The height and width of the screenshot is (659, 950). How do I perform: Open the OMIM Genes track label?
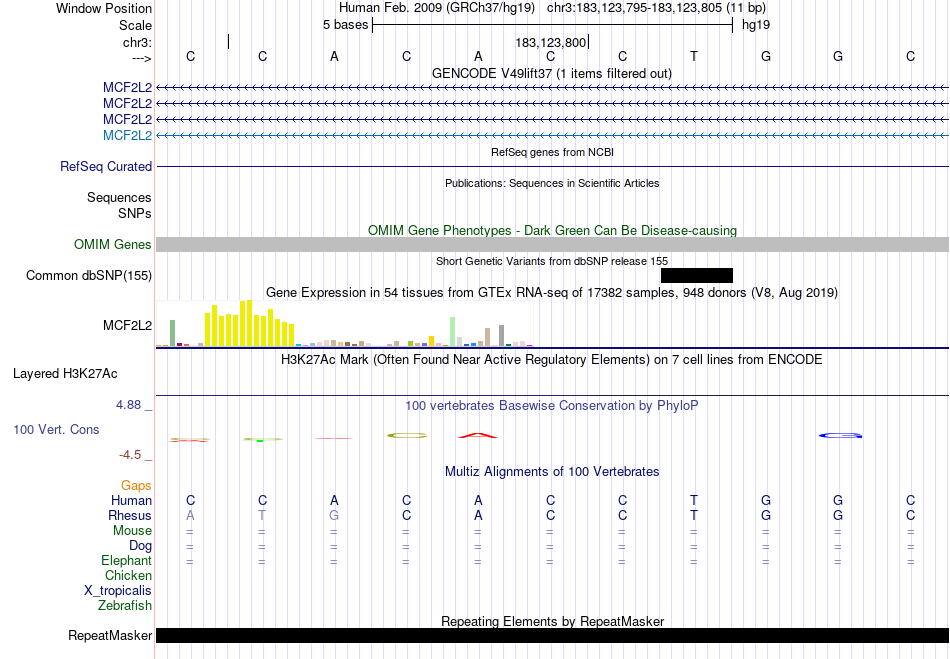pyautogui.click(x=113, y=244)
